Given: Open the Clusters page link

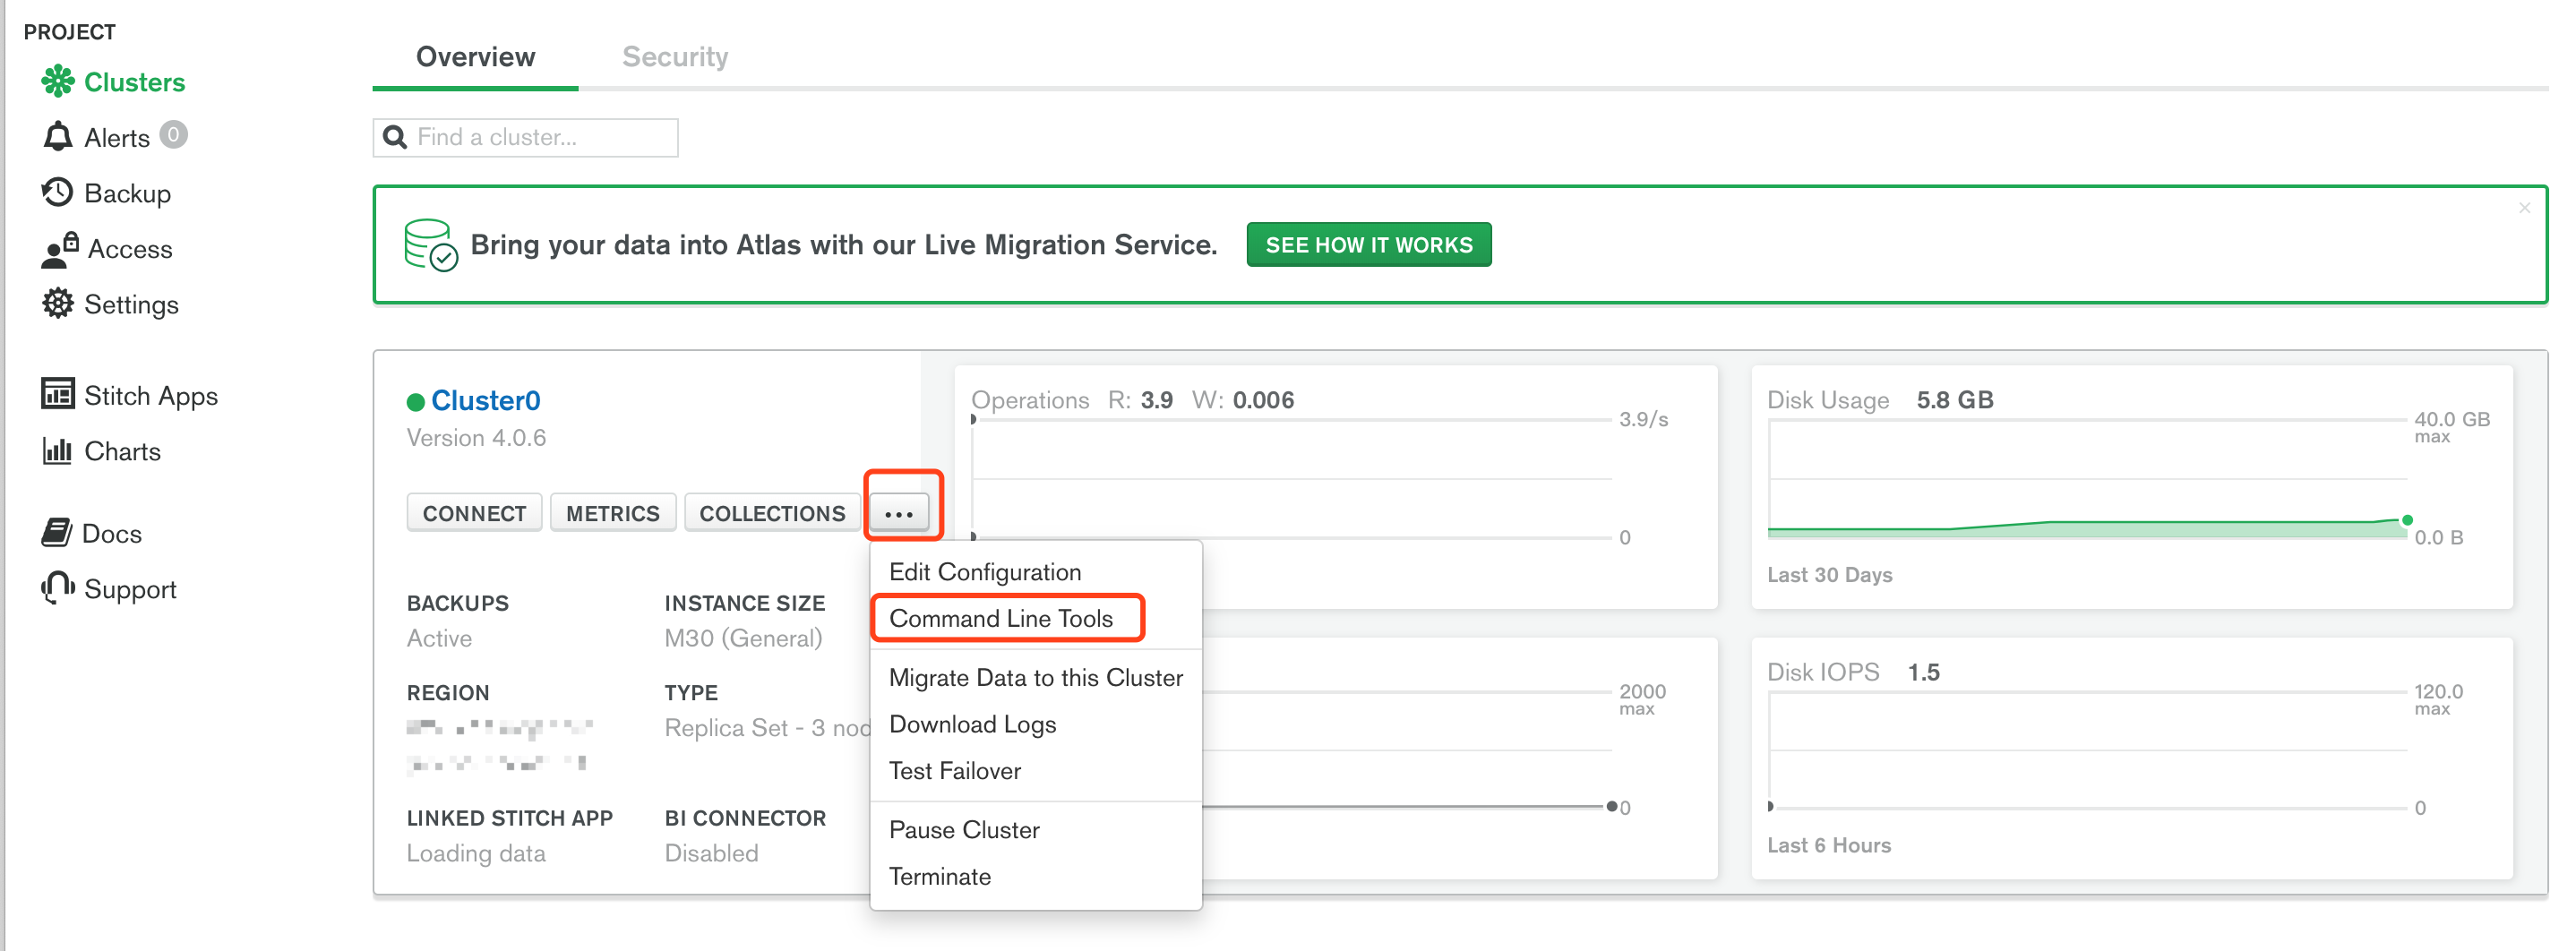Looking at the screenshot, I should click(134, 82).
